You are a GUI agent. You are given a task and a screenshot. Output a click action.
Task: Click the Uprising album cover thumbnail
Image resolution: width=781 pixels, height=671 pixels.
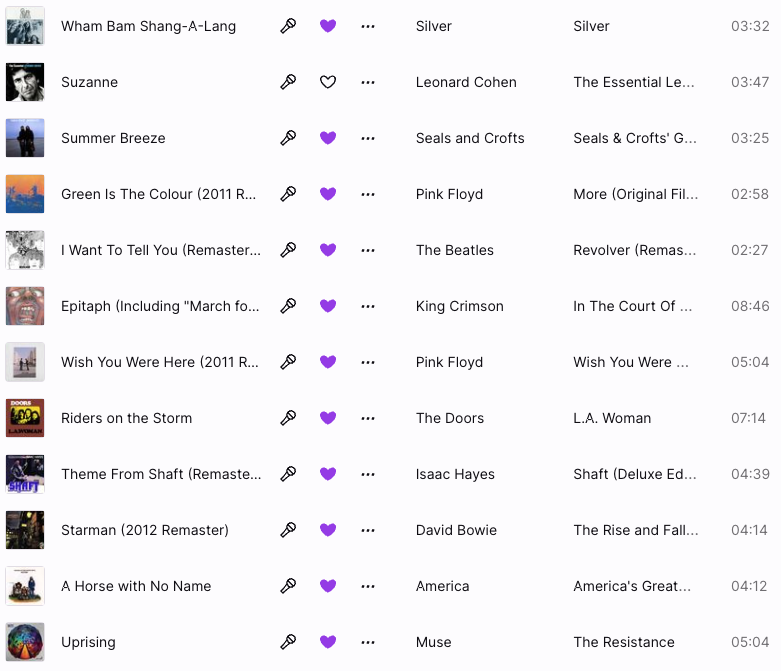tap(25, 642)
